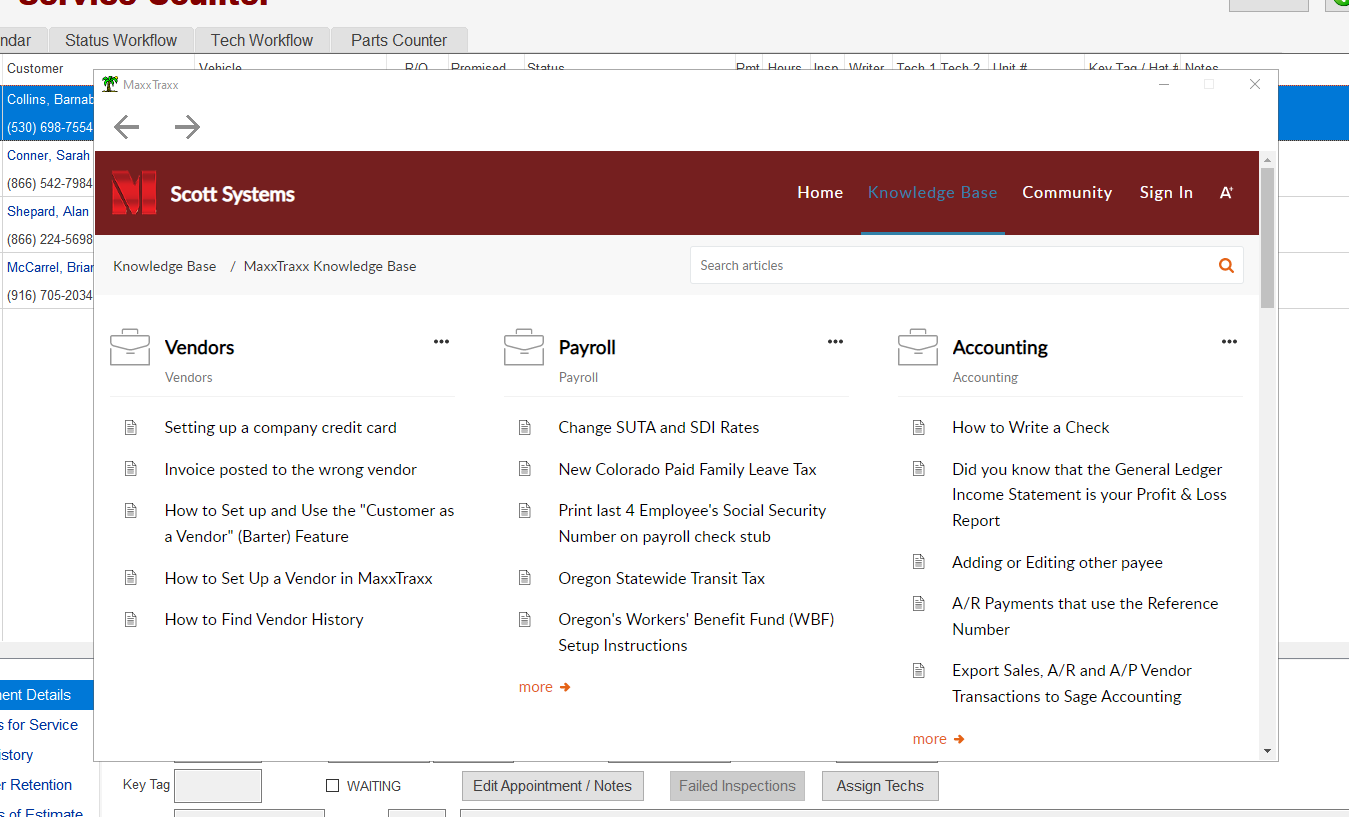
Task: Open How to Write a Check article
Action: point(1031,427)
